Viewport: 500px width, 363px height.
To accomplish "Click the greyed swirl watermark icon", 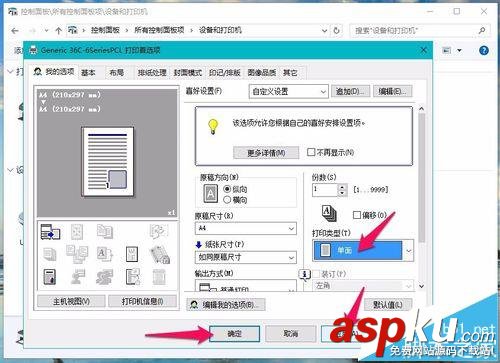I will (105, 277).
